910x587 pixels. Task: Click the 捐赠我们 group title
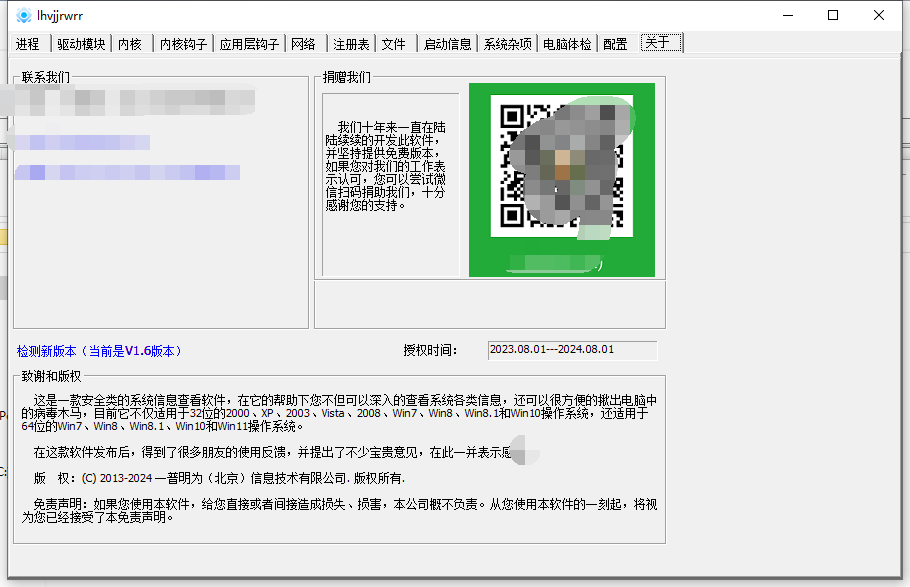click(x=346, y=77)
